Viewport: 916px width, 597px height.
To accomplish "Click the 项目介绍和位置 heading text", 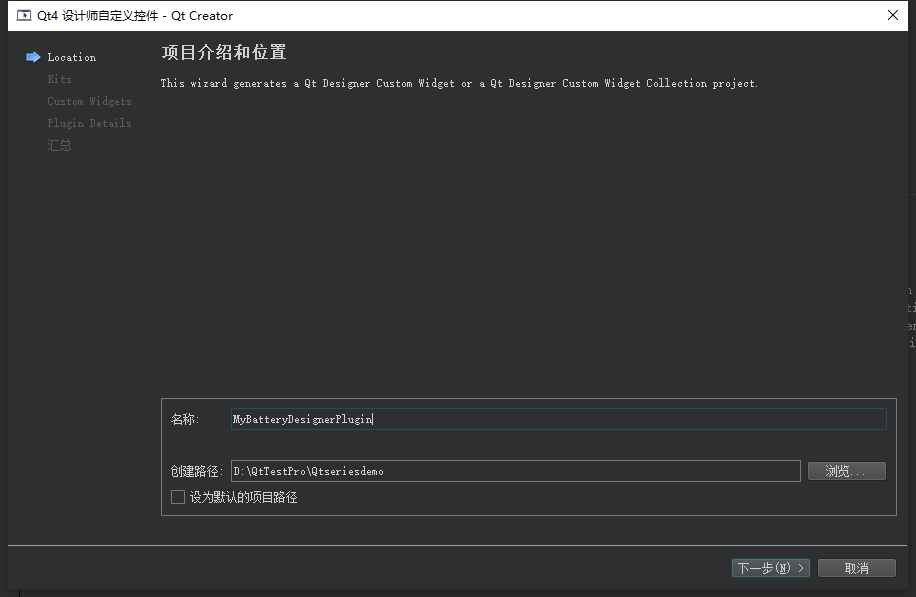I will [224, 53].
